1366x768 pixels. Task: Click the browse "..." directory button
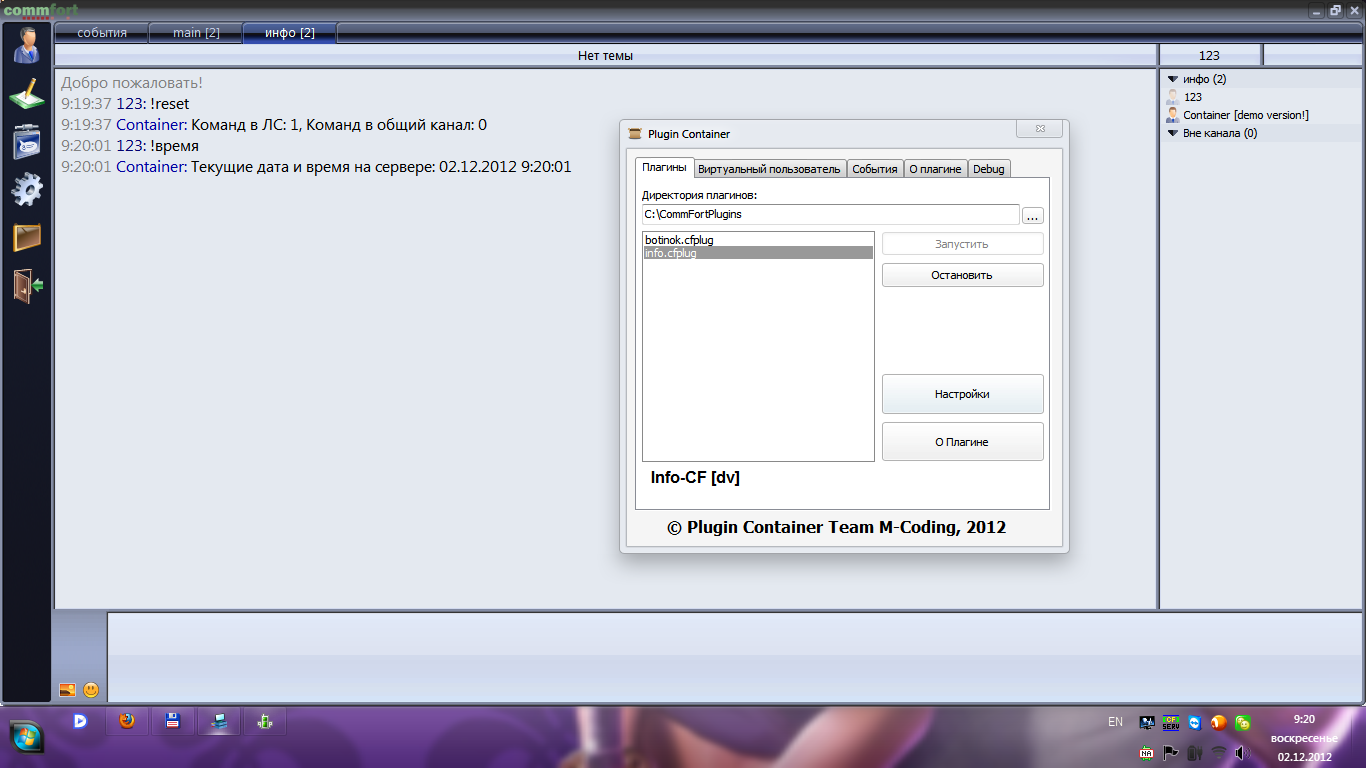[x=1033, y=215]
